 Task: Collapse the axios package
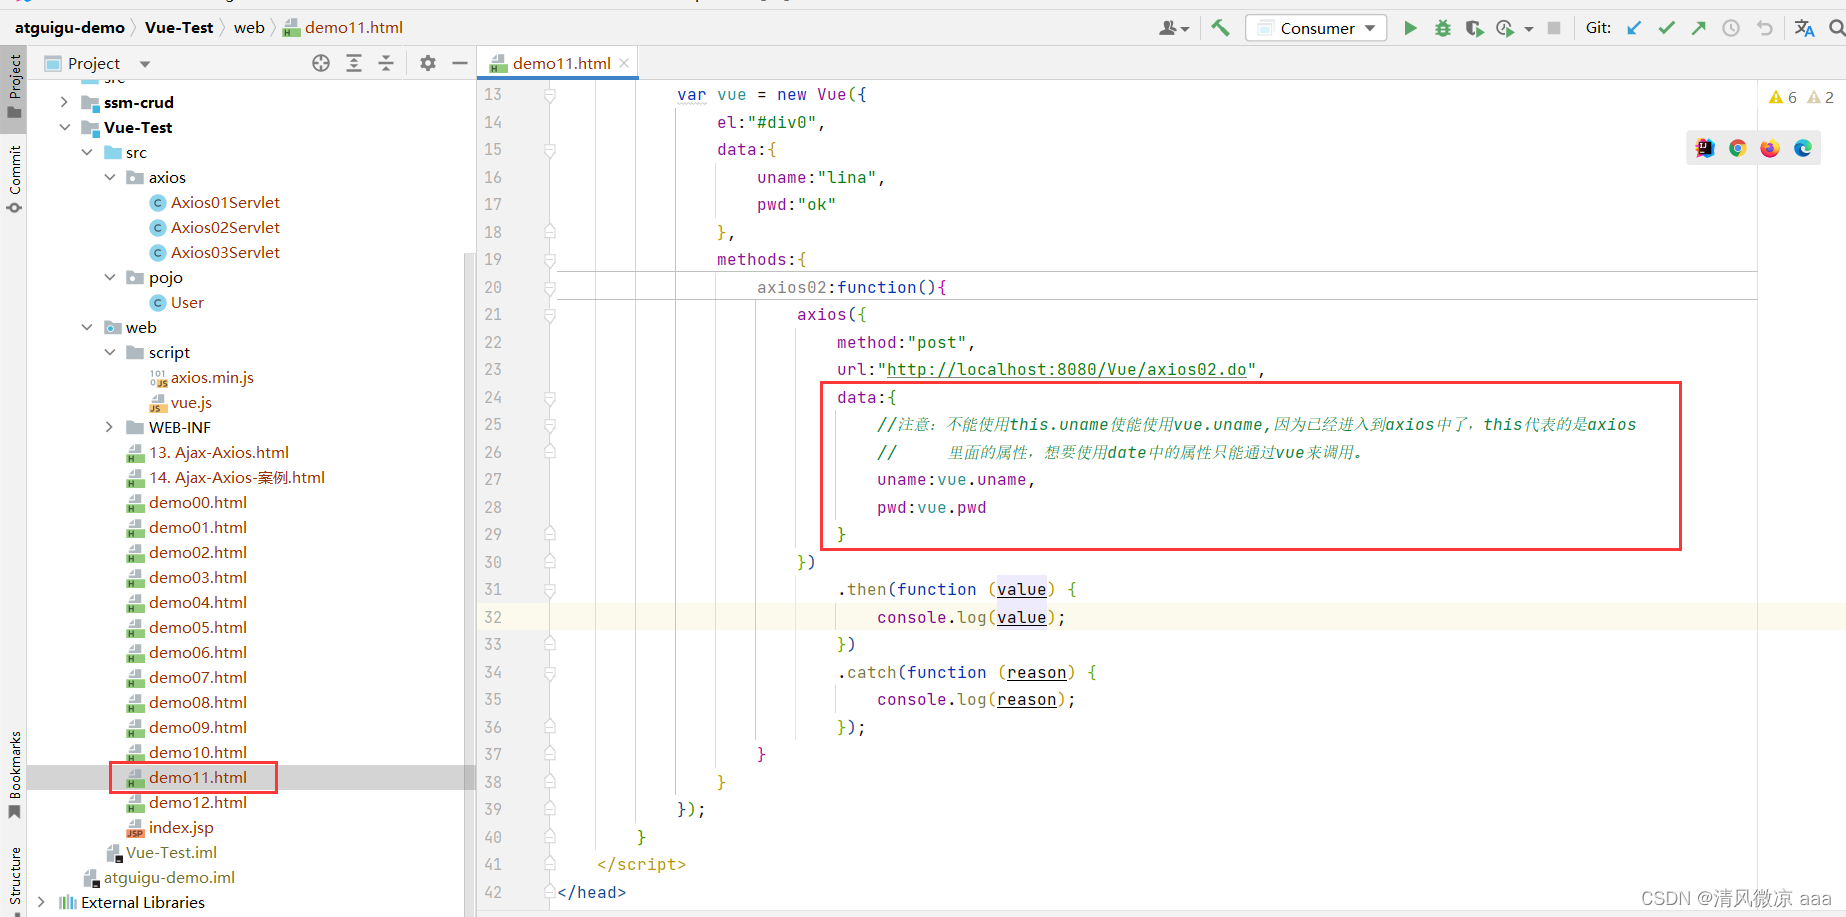110,177
